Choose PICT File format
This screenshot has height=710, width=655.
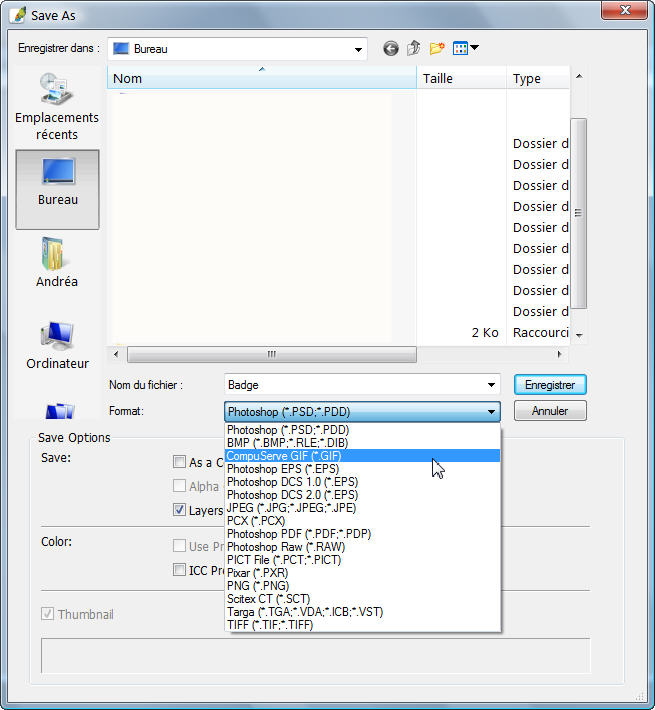coord(363,560)
